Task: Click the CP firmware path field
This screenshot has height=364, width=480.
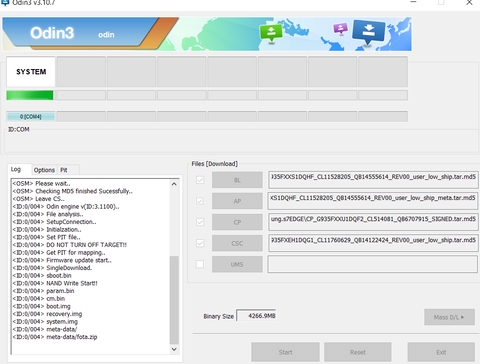Action: point(373,222)
